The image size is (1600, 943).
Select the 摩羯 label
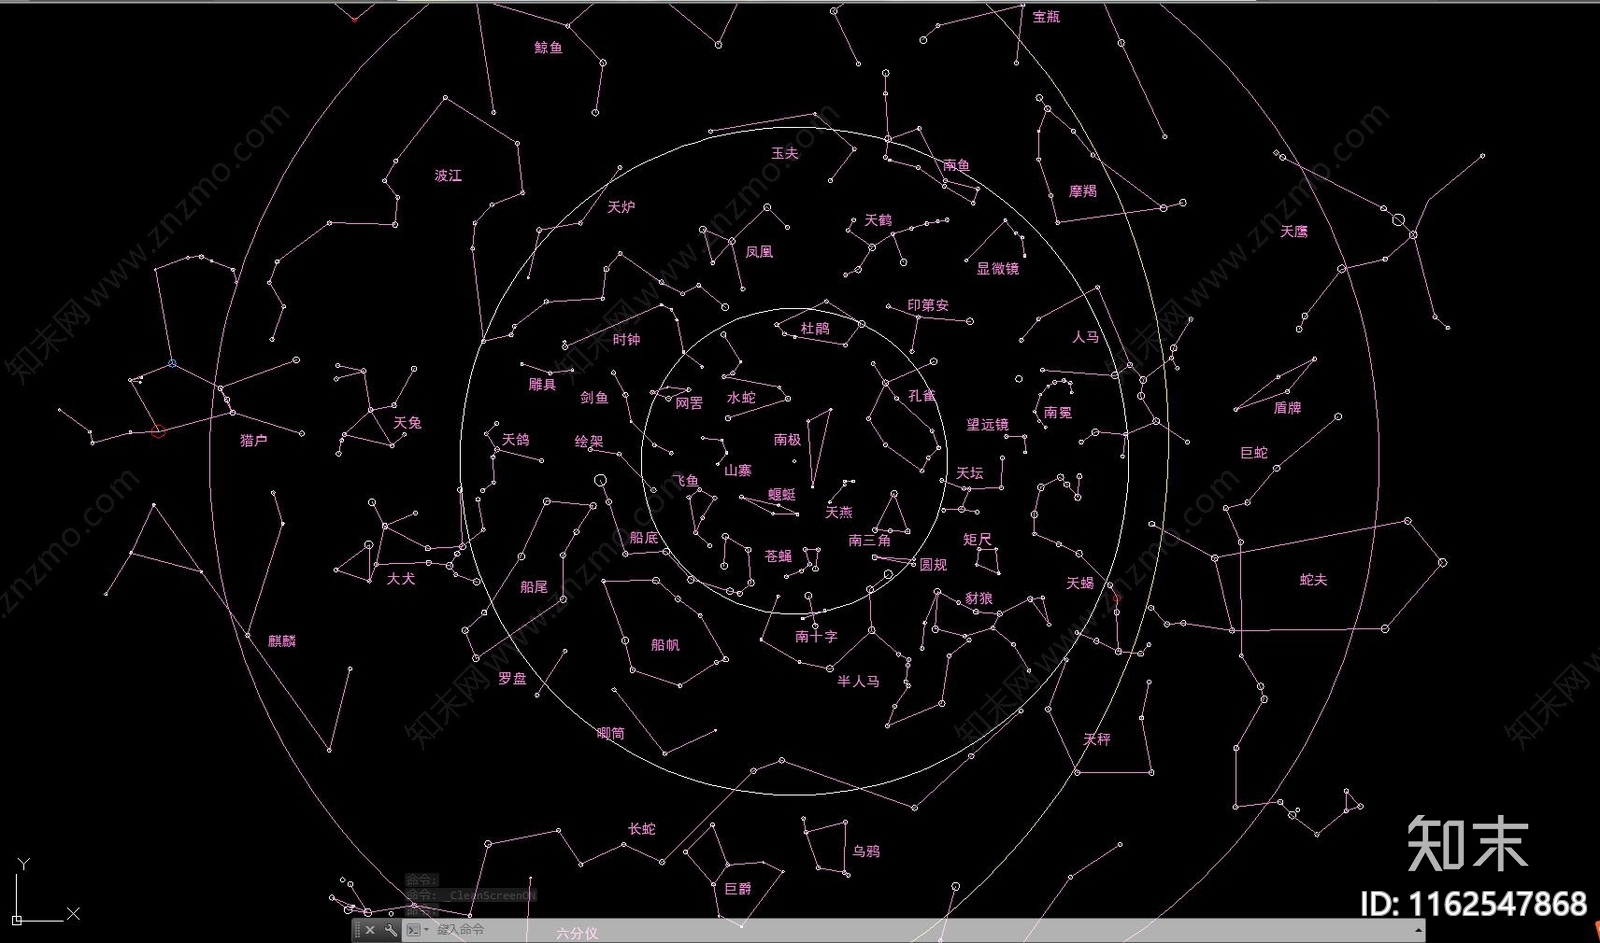click(1083, 191)
